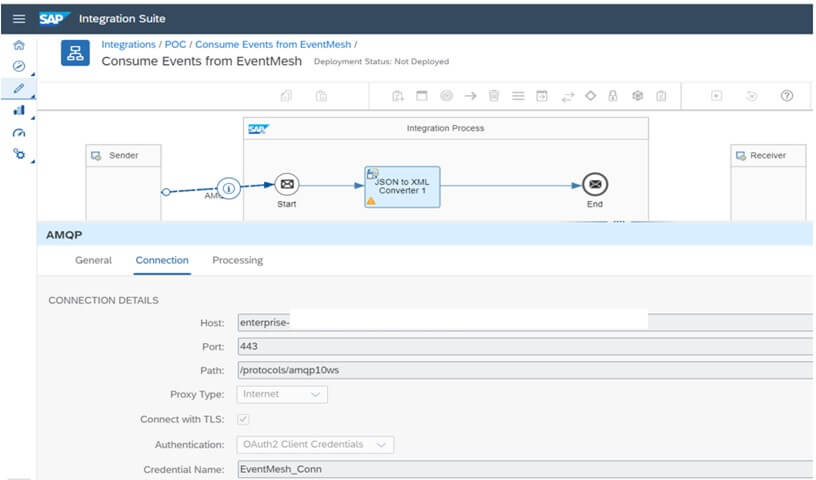Open the Help question mark icon
The width and height of the screenshot is (816, 480).
(x=787, y=96)
